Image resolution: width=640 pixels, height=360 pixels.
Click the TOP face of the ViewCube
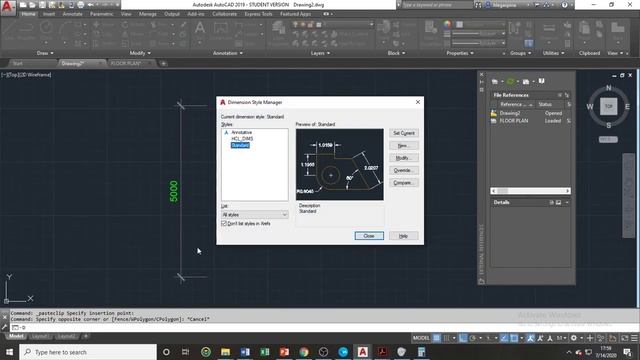tap(609, 107)
